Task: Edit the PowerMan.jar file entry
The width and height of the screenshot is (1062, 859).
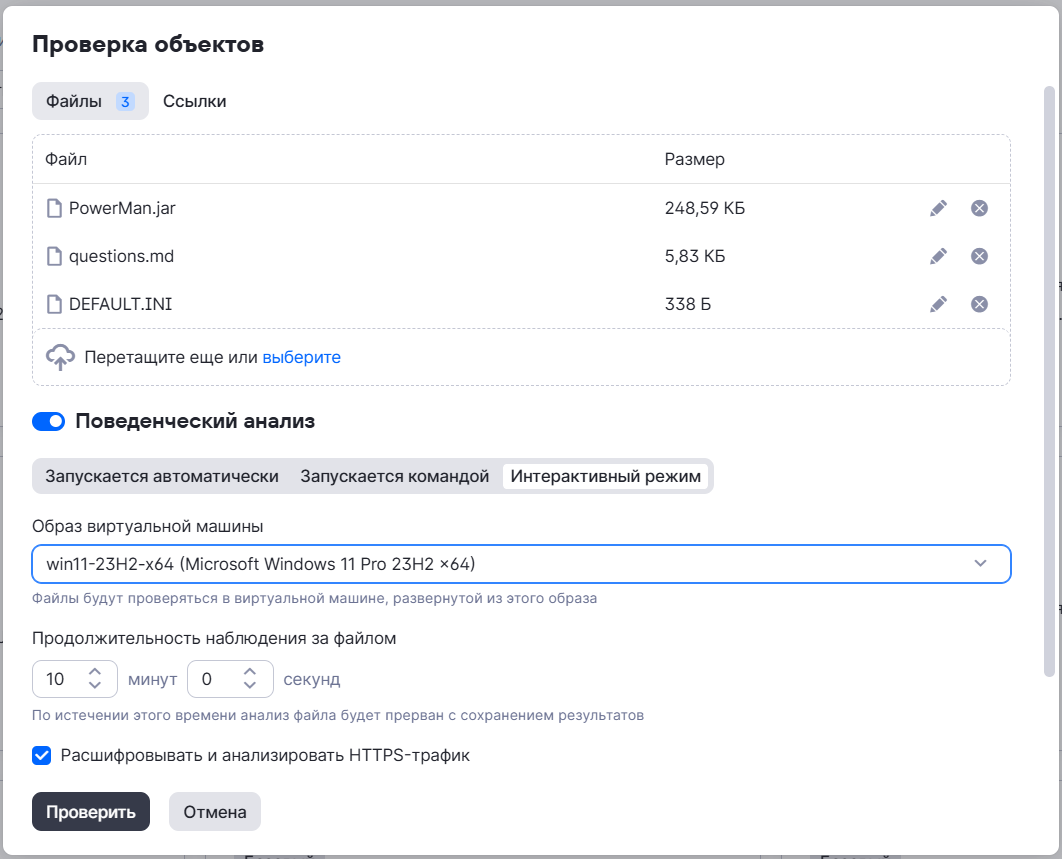Action: tap(938, 208)
